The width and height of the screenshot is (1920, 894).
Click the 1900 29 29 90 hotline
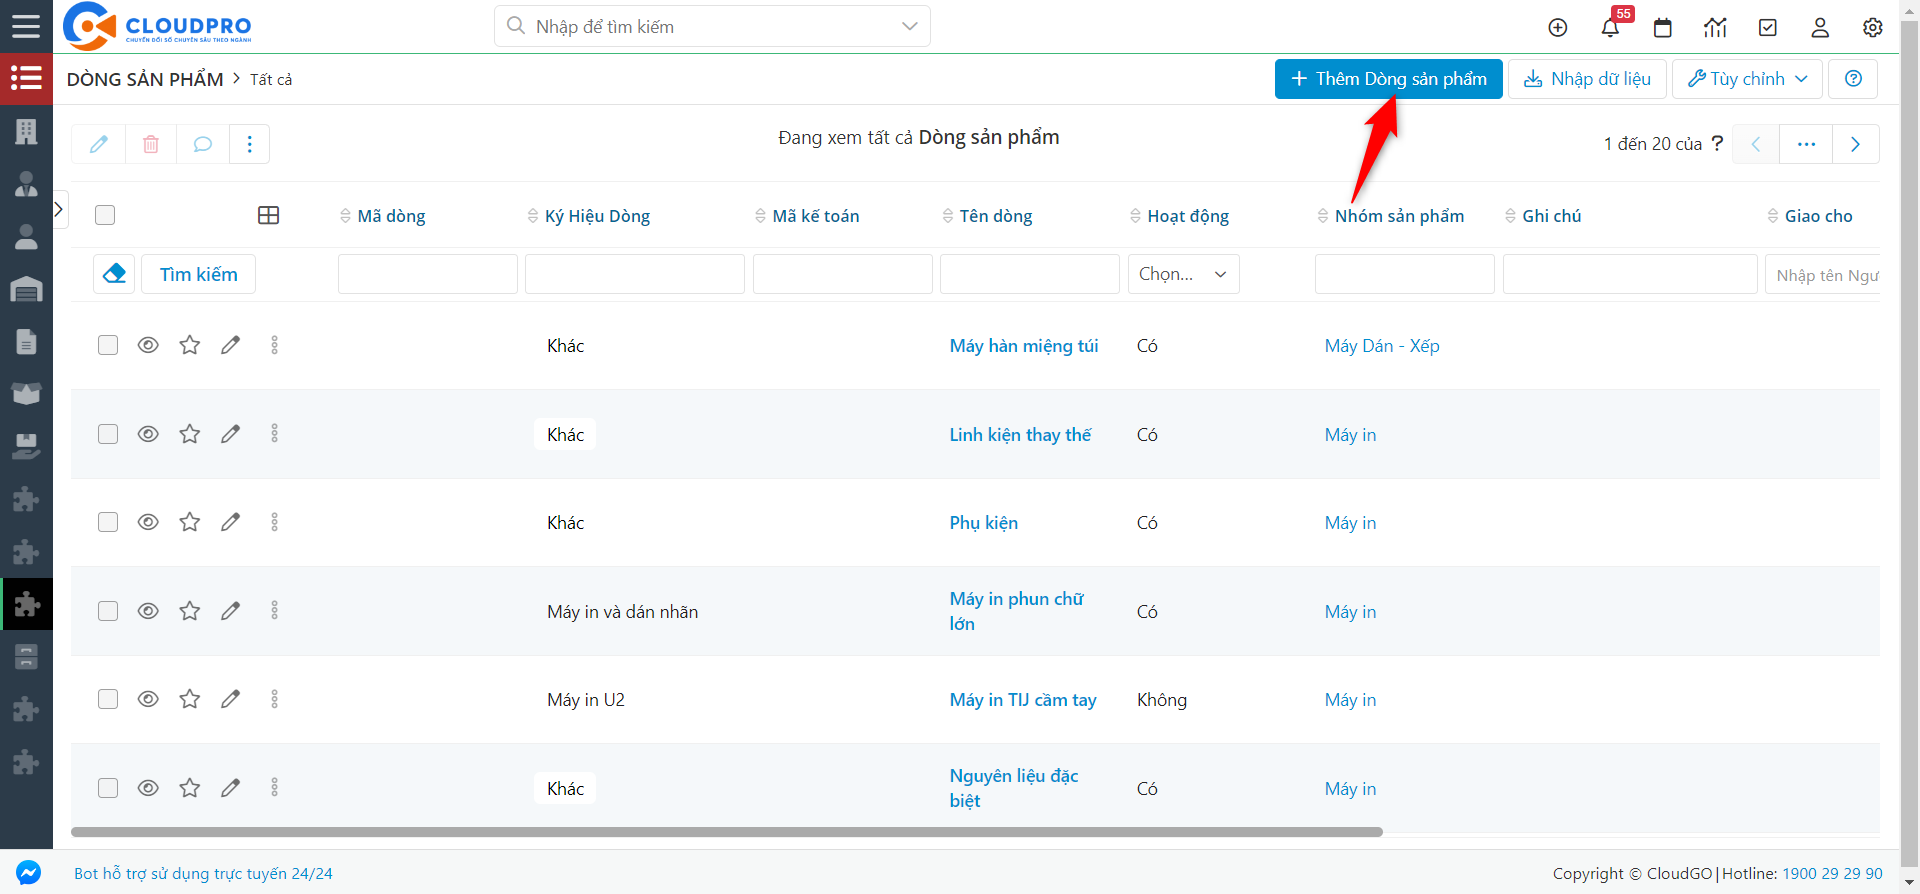(1832, 874)
